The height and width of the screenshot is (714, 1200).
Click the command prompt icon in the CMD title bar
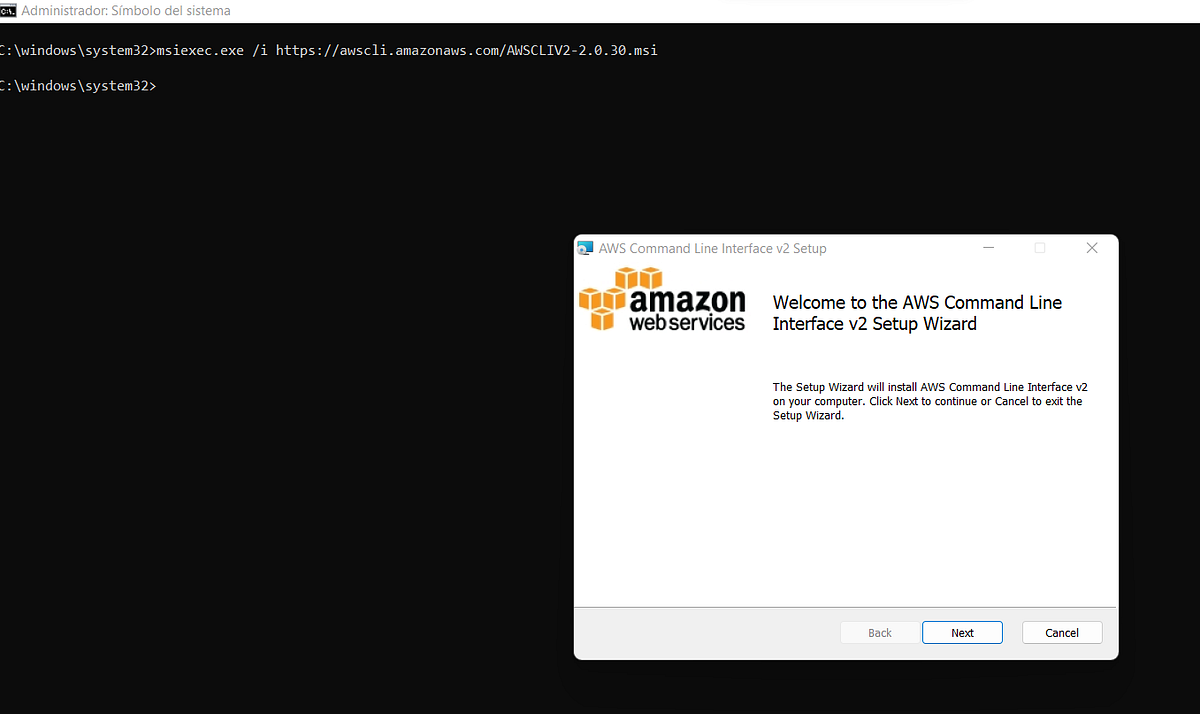pyautogui.click(x=9, y=10)
